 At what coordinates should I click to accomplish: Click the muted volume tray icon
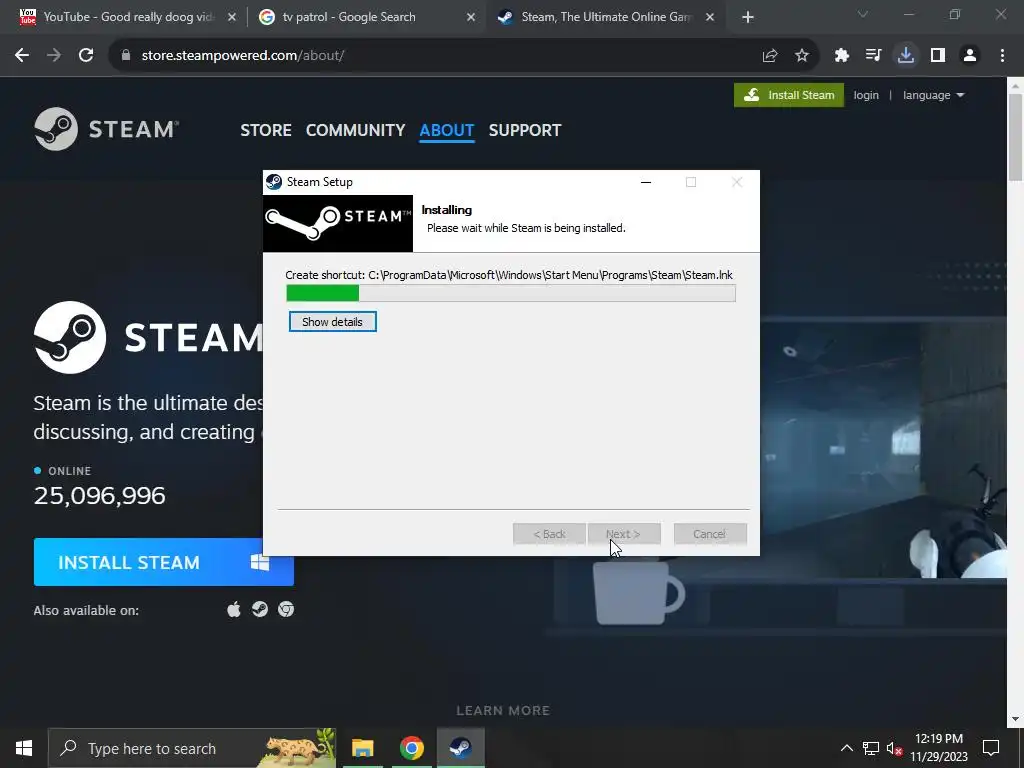pyautogui.click(x=894, y=749)
